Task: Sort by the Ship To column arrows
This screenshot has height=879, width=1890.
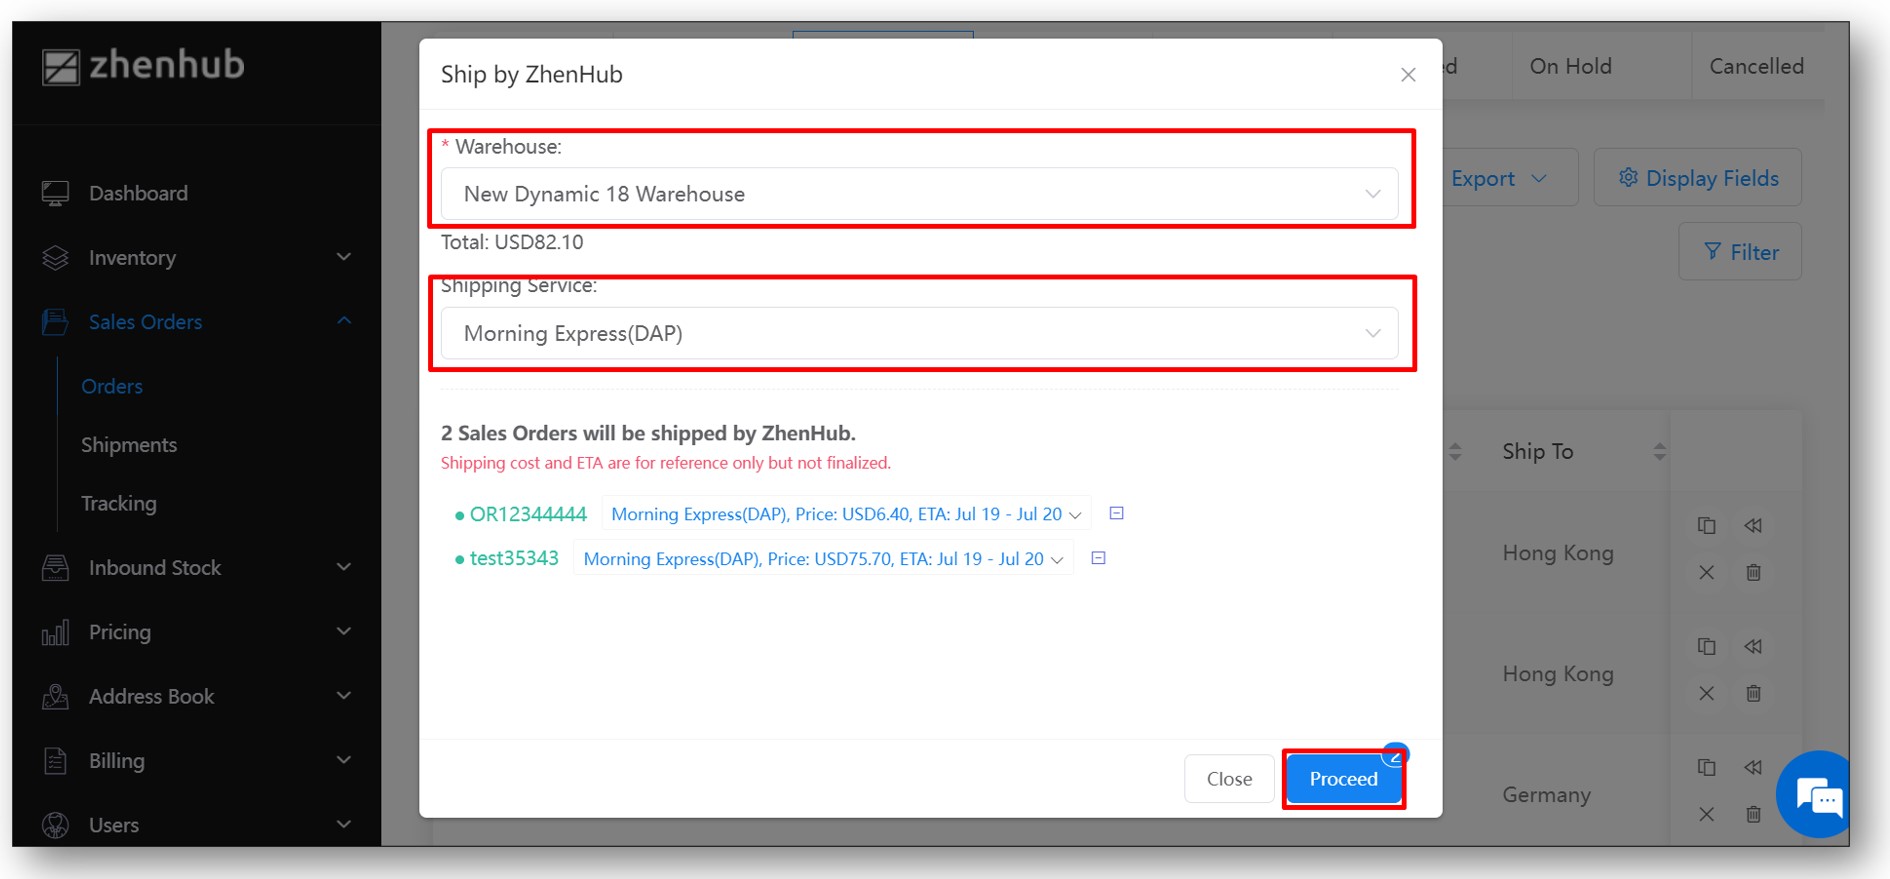Action: pyautogui.click(x=1660, y=452)
